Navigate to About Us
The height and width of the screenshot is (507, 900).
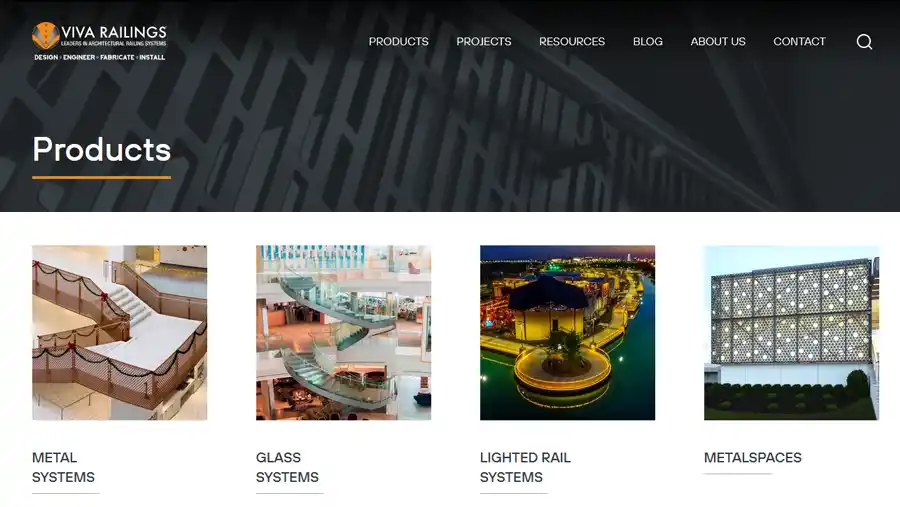[x=718, y=41]
